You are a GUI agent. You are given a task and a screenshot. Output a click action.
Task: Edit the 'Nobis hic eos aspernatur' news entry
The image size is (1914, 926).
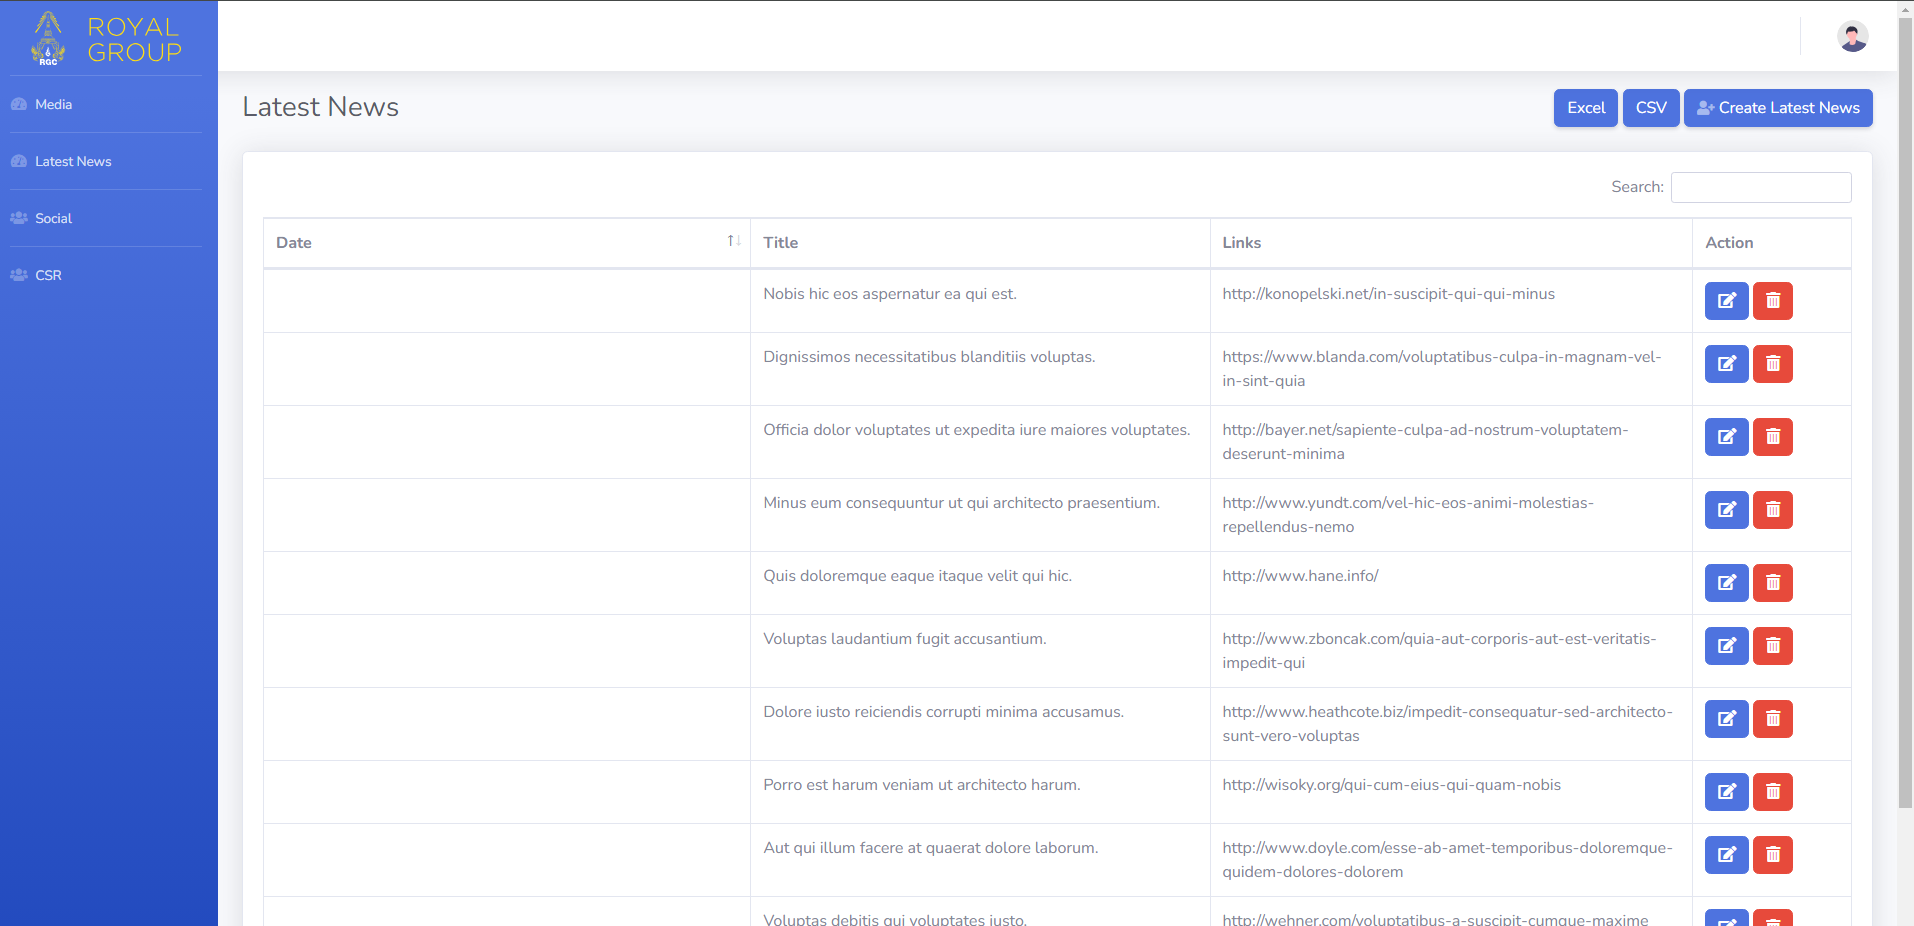1726,301
